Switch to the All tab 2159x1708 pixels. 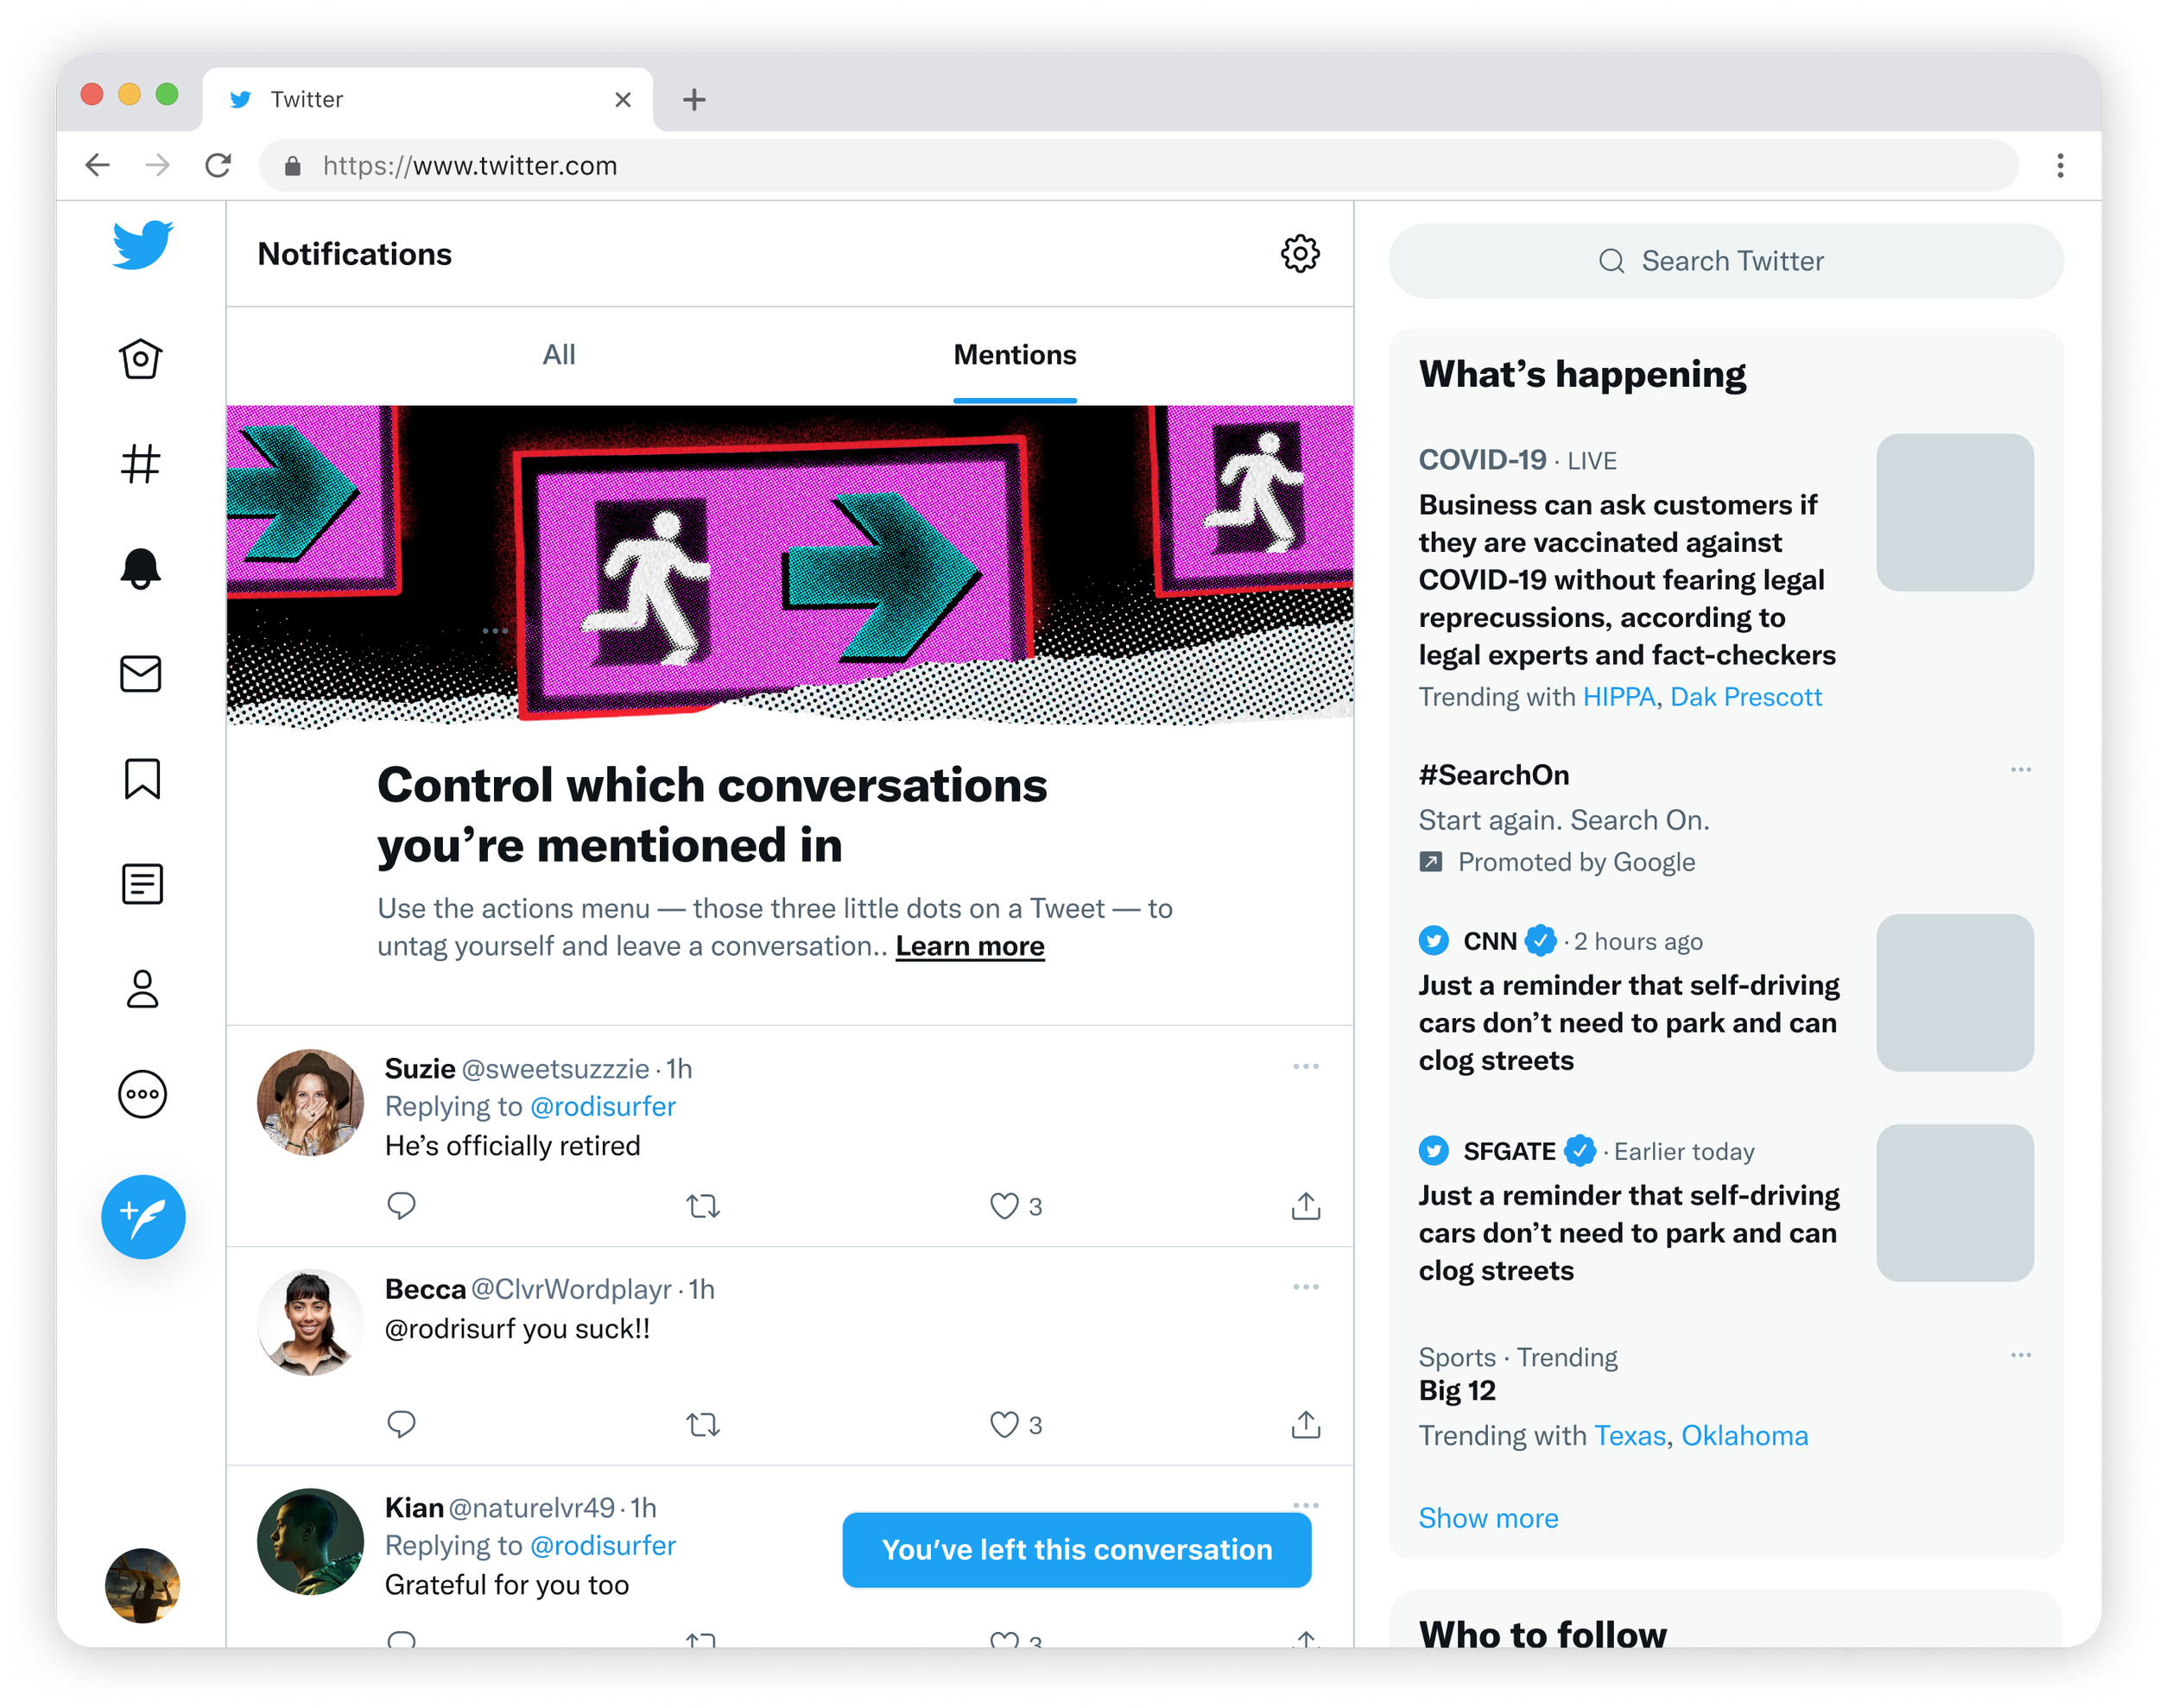559,355
